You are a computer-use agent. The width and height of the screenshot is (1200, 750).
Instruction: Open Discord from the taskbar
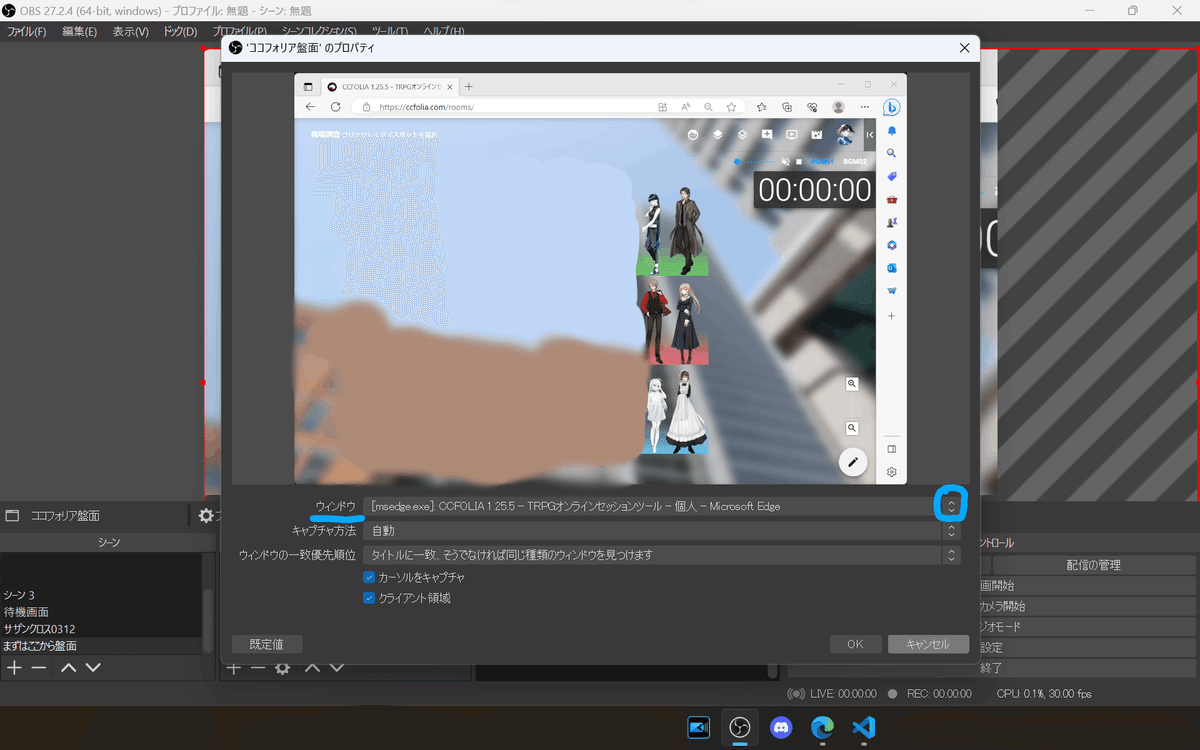(x=781, y=727)
